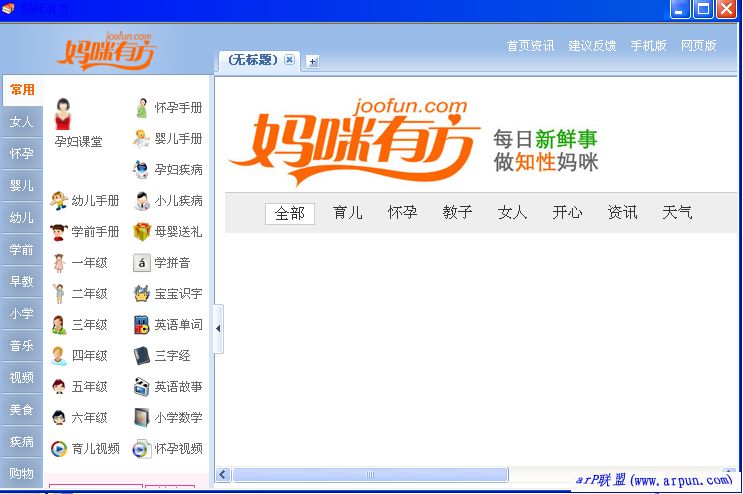This screenshot has width=743, height=494.
Task: Select the 资讯 category filter
Action: click(x=623, y=213)
